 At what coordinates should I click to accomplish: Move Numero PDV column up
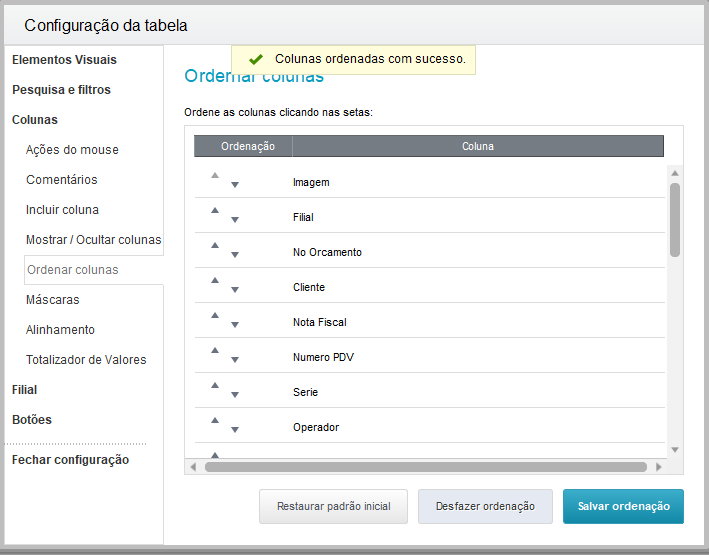pos(215,350)
